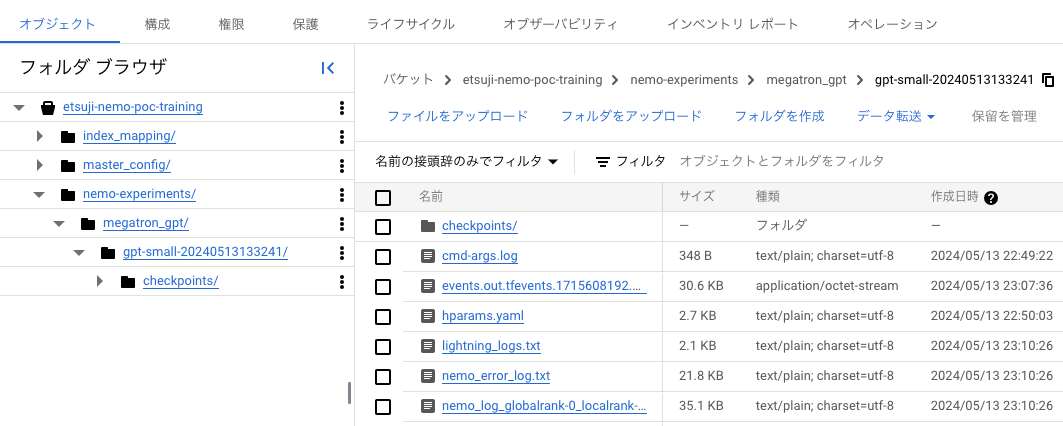1063x426 pixels.
Task: Click the file icon of events.out.tfevents file
Action: pyautogui.click(x=428, y=286)
